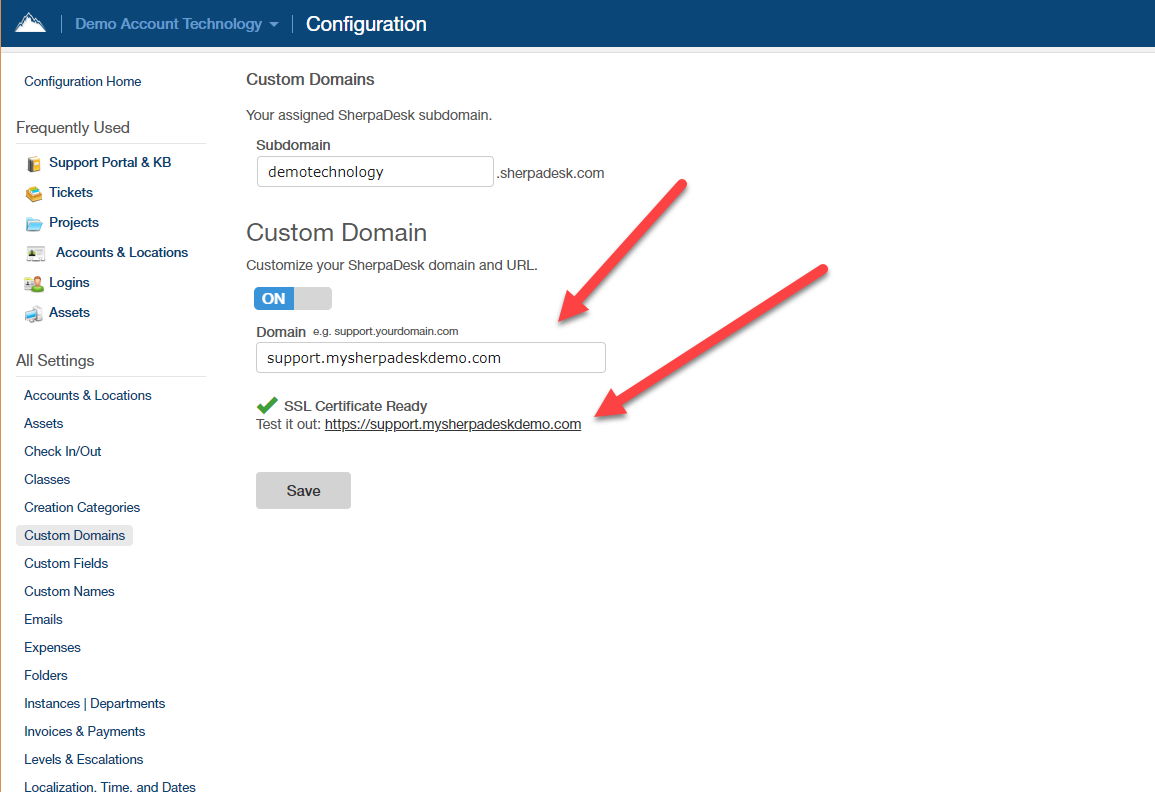Screen dimensions: 1155x792
Task: Open Custom Domains from All Settings
Action: click(x=74, y=535)
